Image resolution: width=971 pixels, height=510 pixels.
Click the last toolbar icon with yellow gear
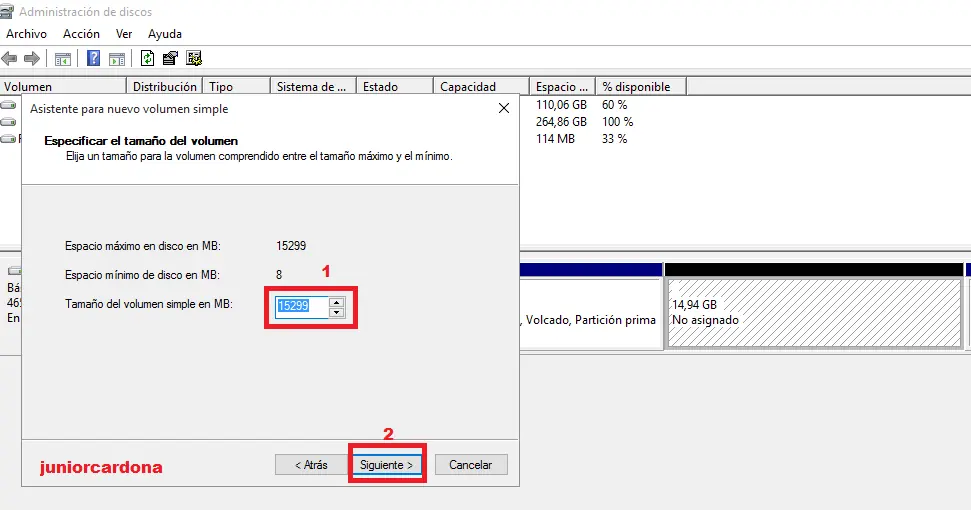(194, 58)
